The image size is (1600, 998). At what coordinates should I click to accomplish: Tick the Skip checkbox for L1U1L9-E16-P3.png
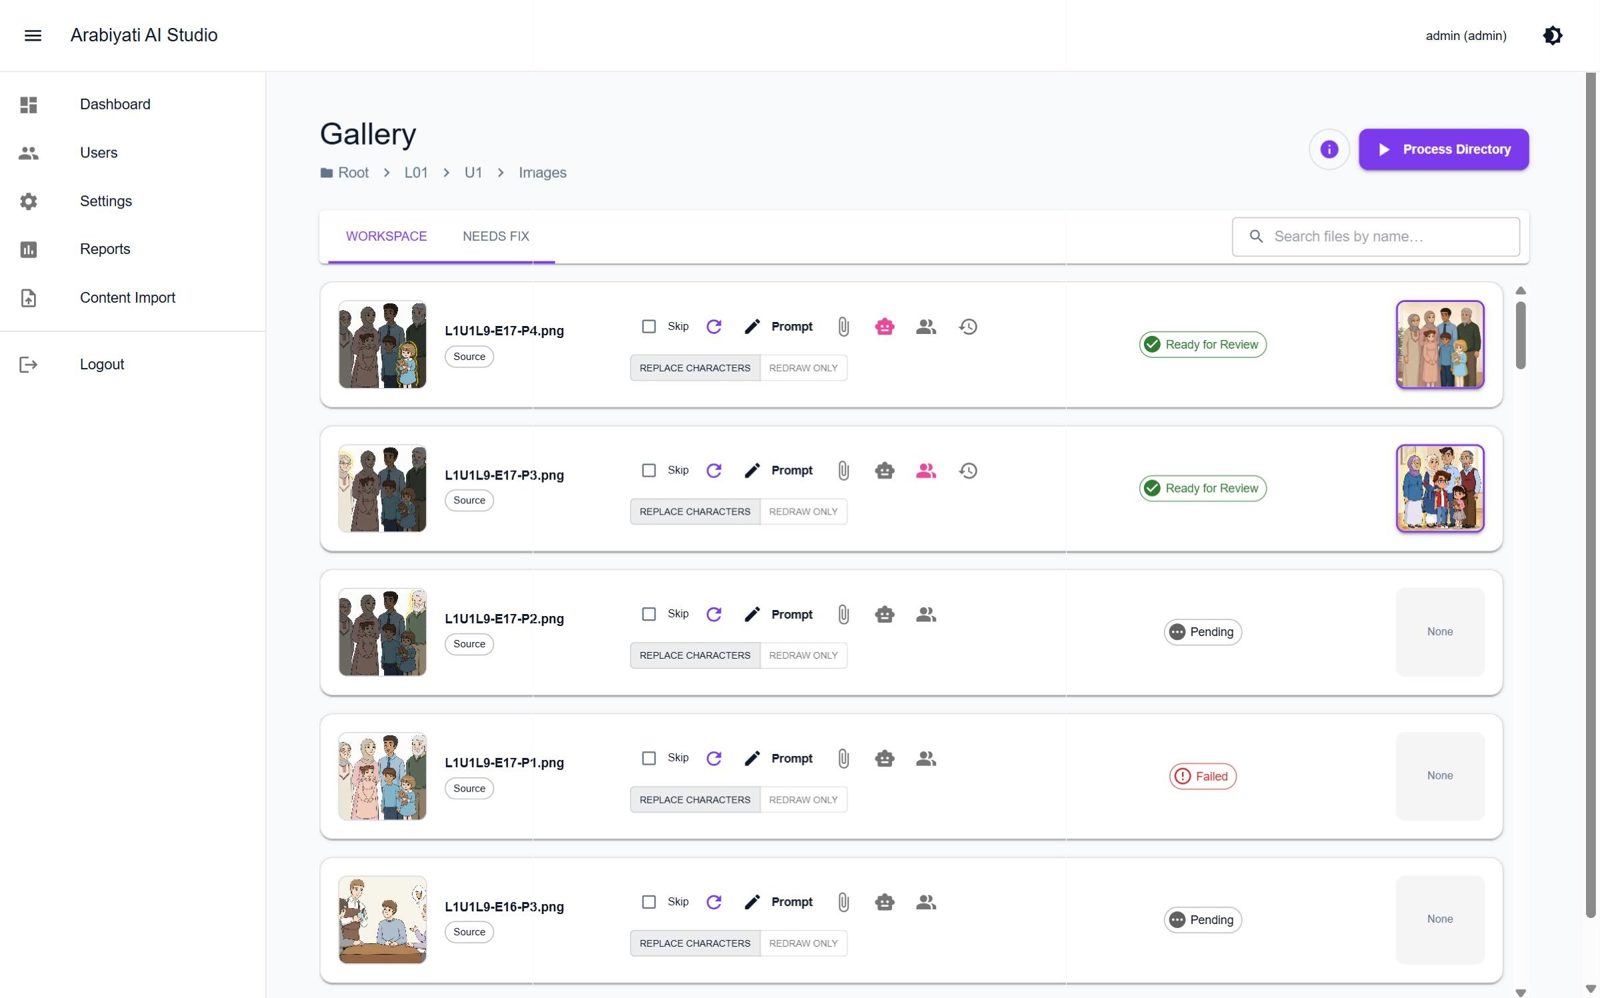point(649,902)
